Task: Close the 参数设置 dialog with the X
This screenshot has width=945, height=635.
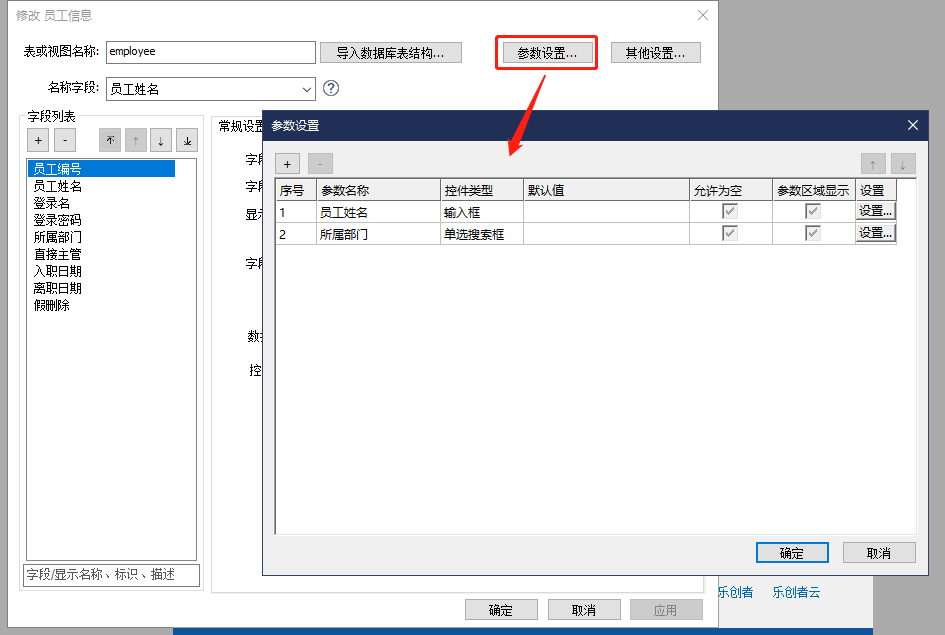Action: click(912, 125)
